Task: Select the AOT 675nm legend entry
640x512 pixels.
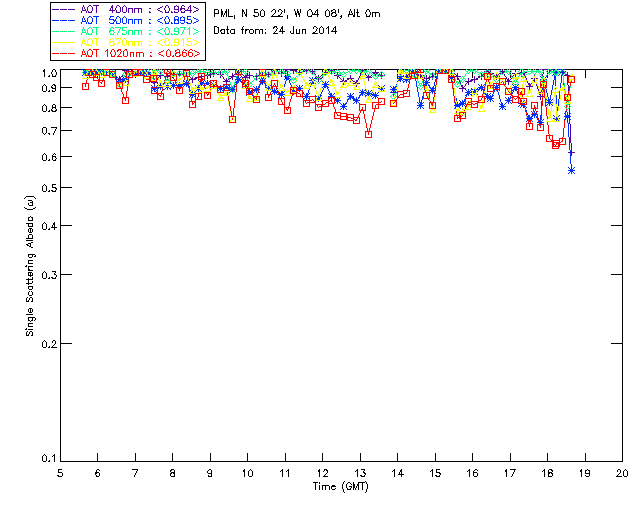Action: [x=127, y=31]
